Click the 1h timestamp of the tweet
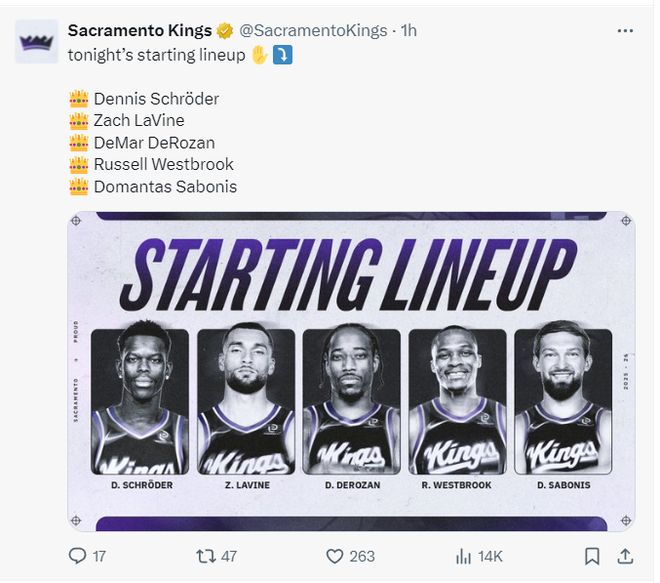 click(408, 31)
